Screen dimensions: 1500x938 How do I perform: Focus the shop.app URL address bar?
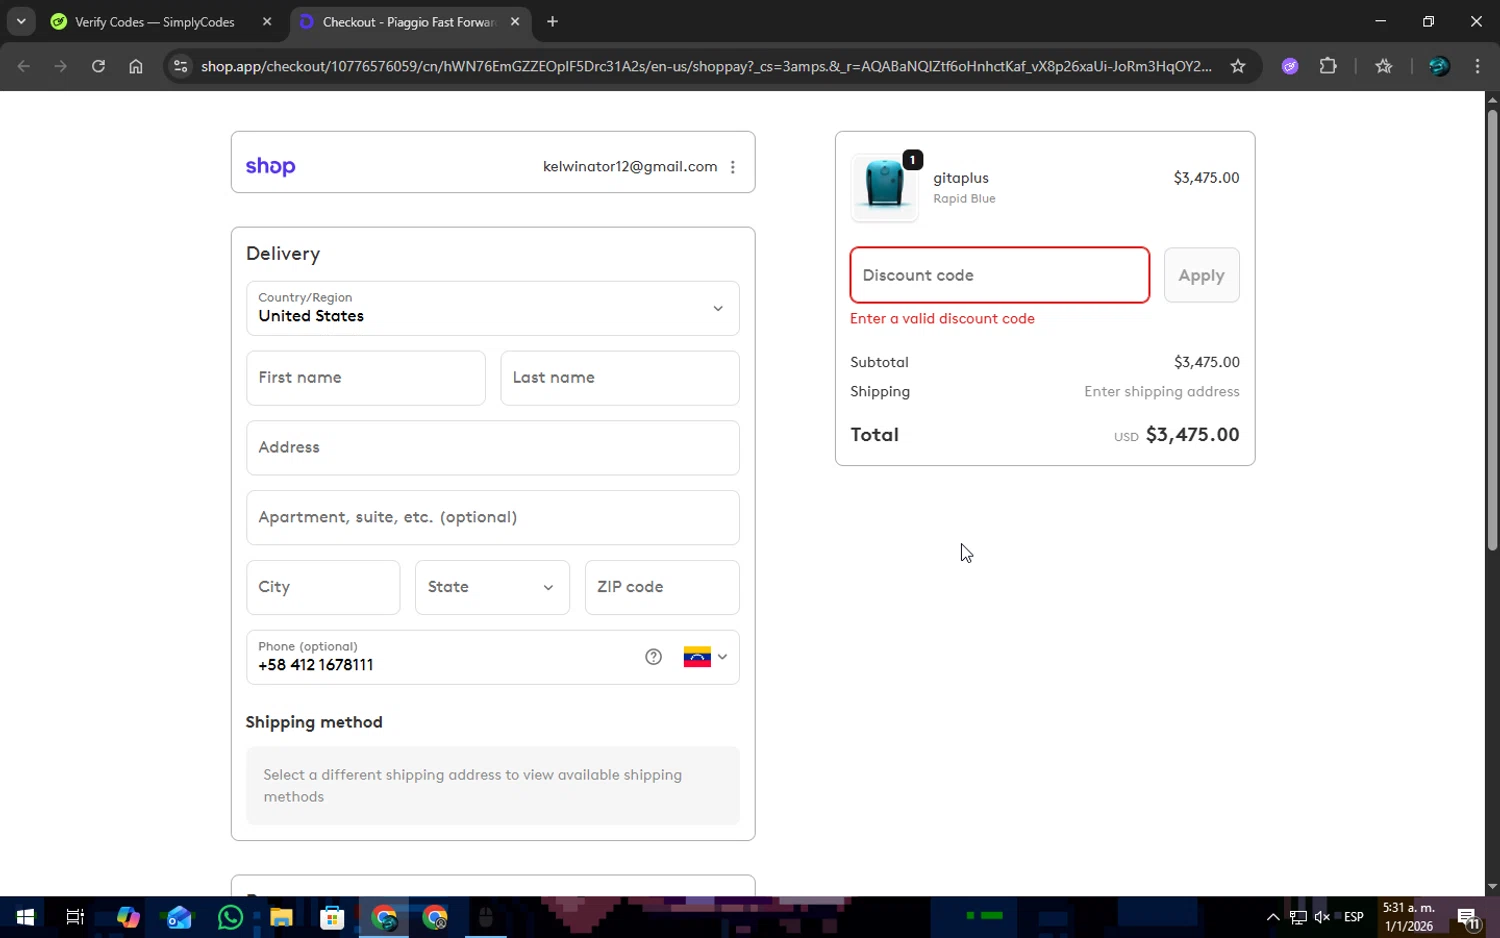[x=705, y=66]
